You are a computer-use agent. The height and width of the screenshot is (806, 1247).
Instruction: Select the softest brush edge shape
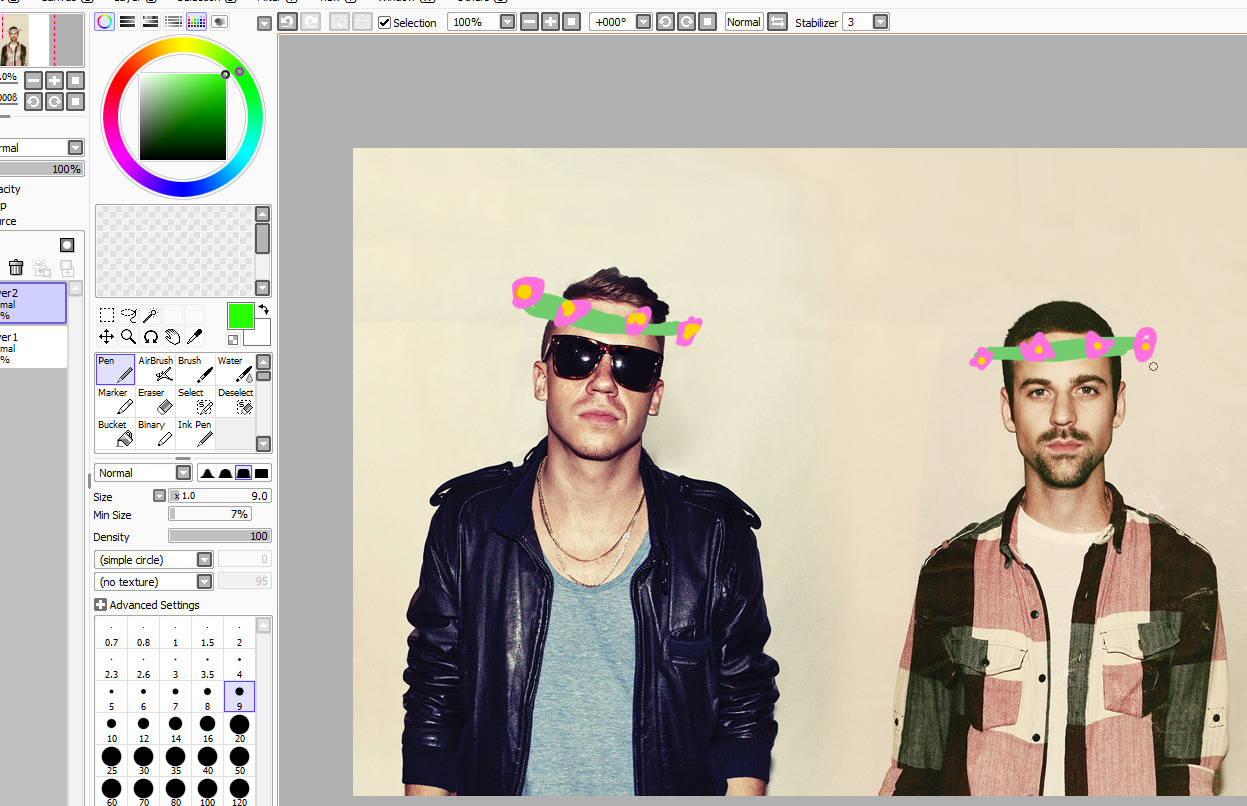pos(207,473)
